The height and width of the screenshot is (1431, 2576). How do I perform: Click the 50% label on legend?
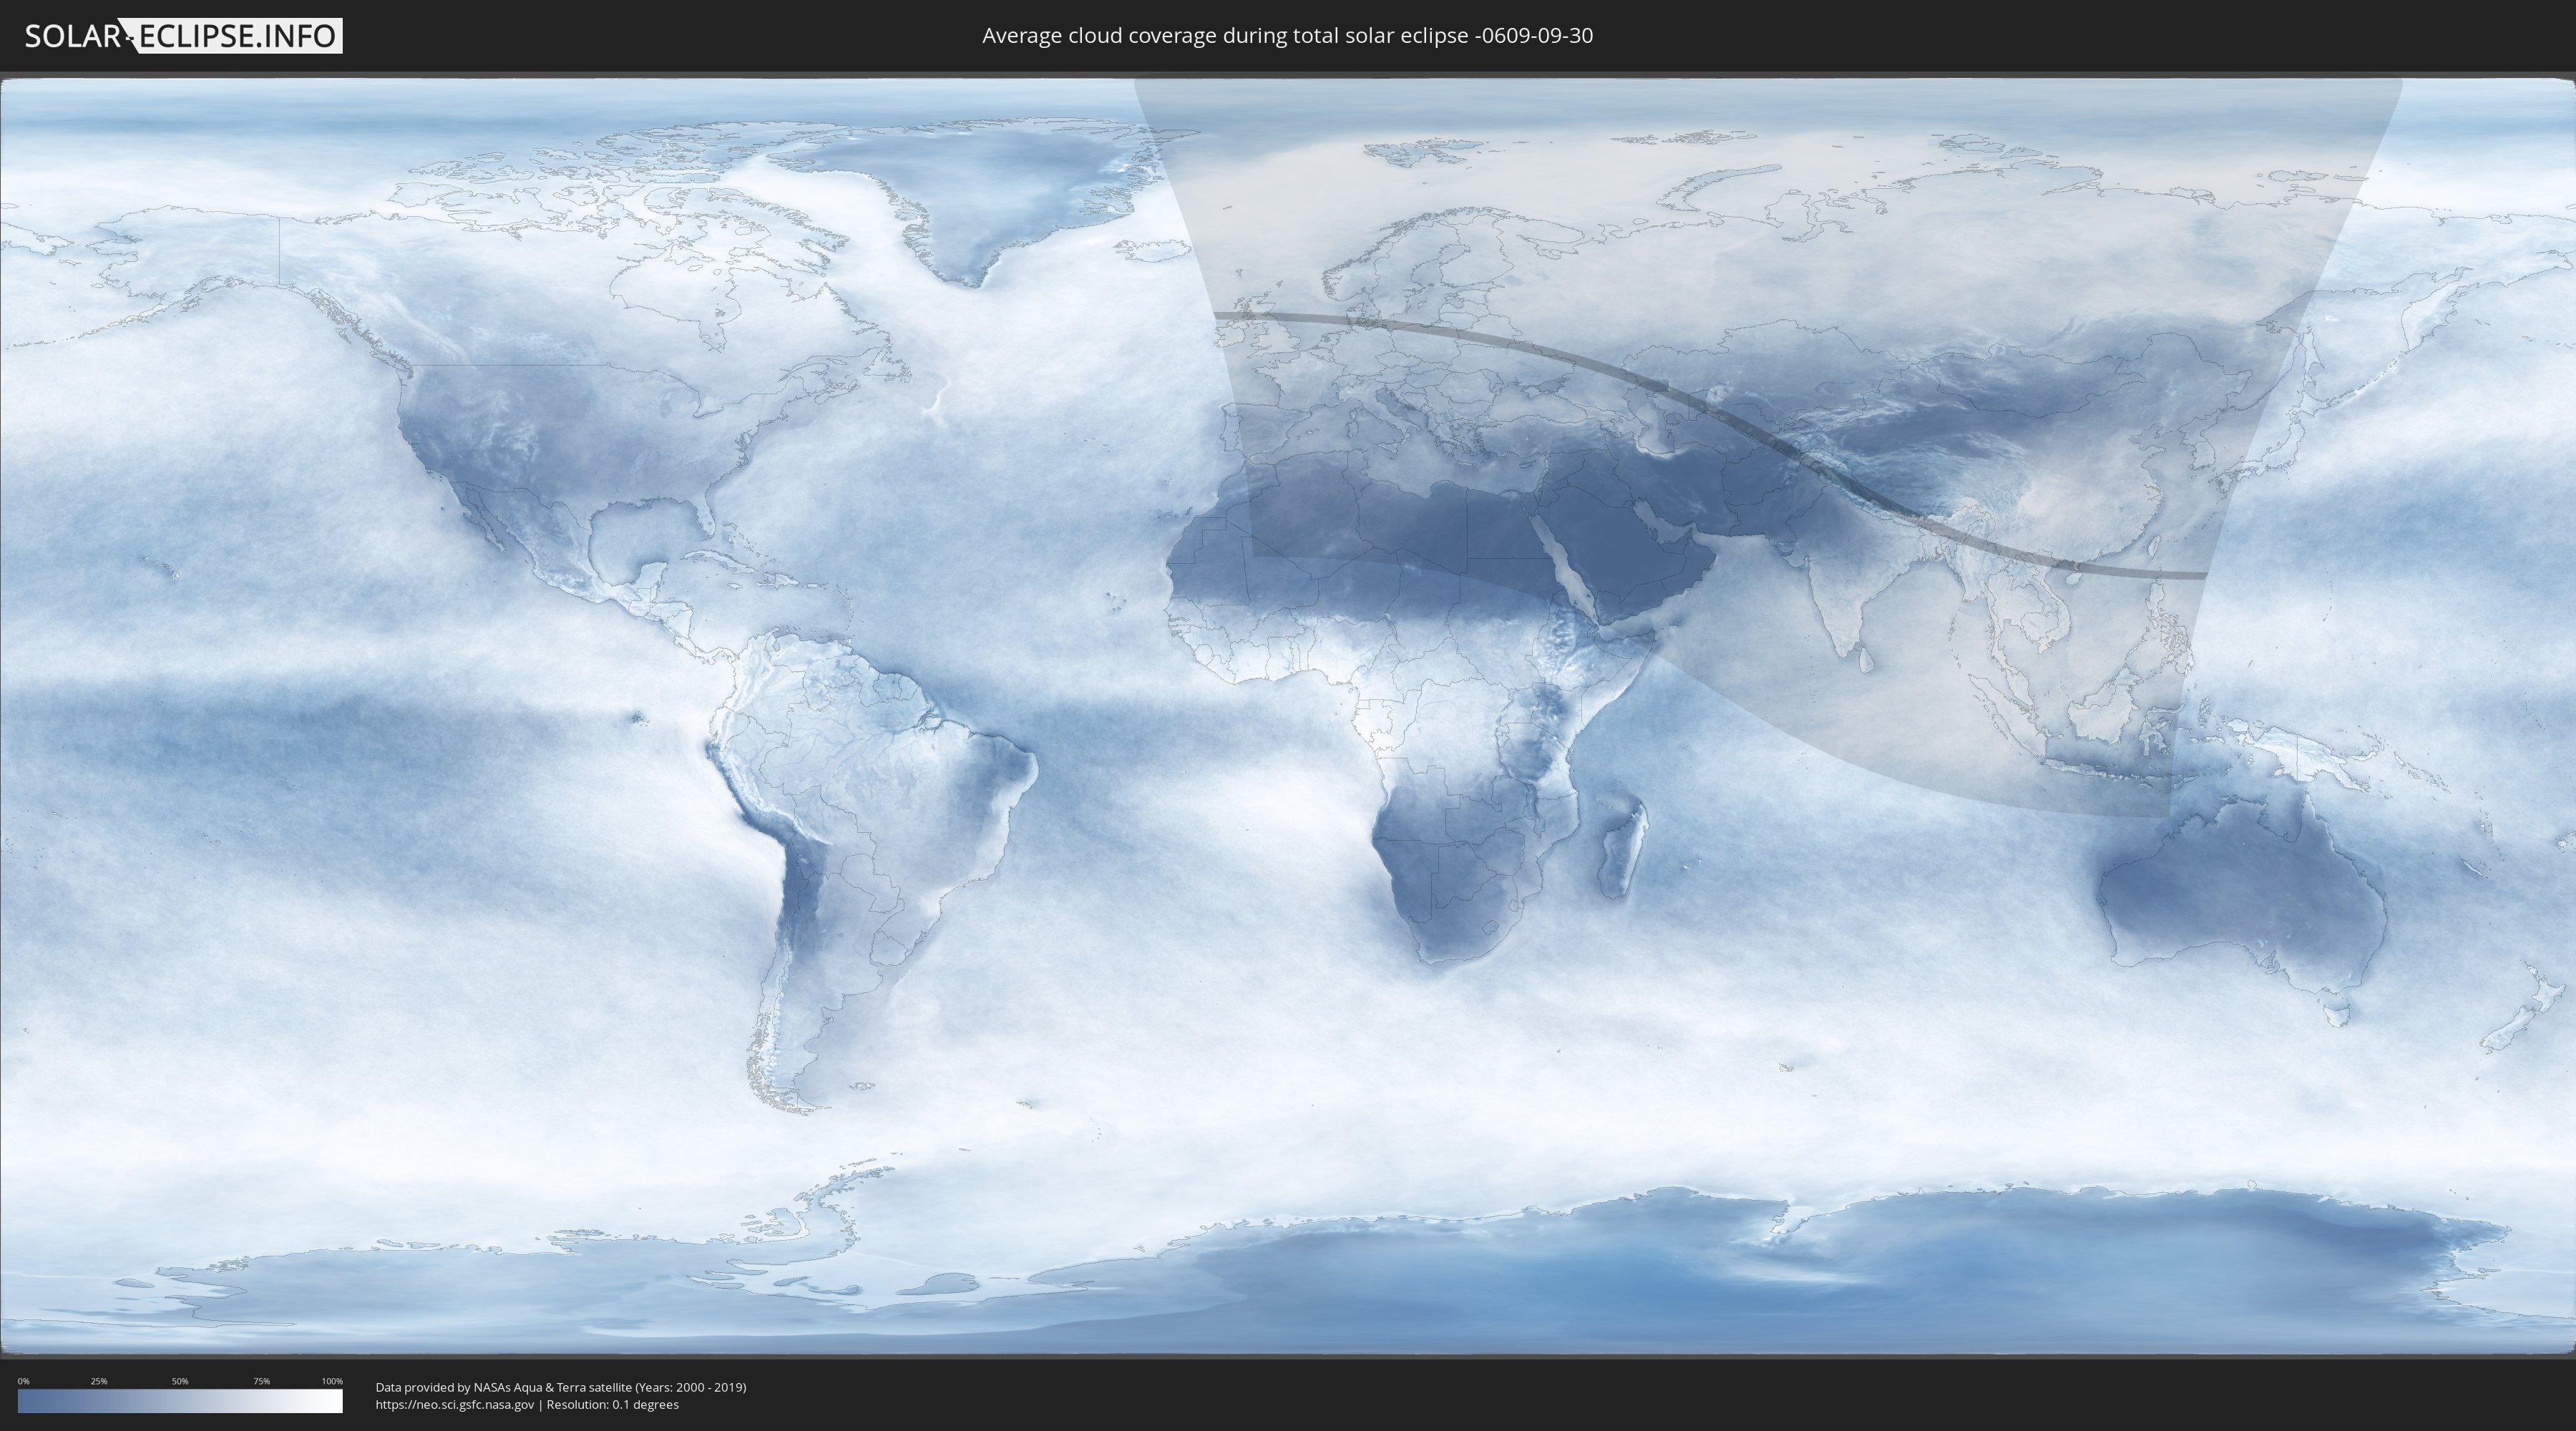180,1381
